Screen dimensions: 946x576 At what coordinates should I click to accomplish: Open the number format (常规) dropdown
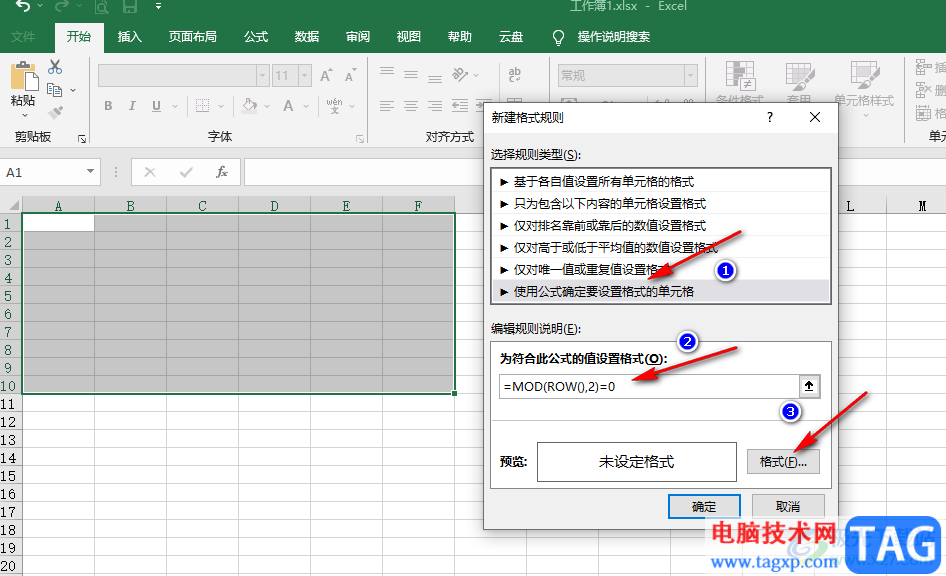coord(691,76)
